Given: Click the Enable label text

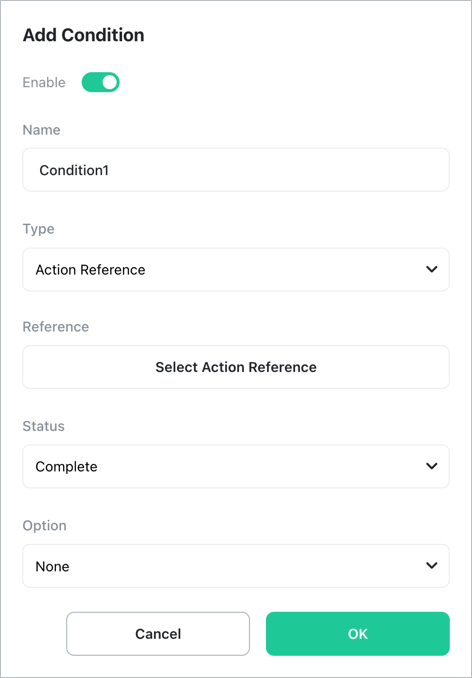Looking at the screenshot, I should (44, 82).
